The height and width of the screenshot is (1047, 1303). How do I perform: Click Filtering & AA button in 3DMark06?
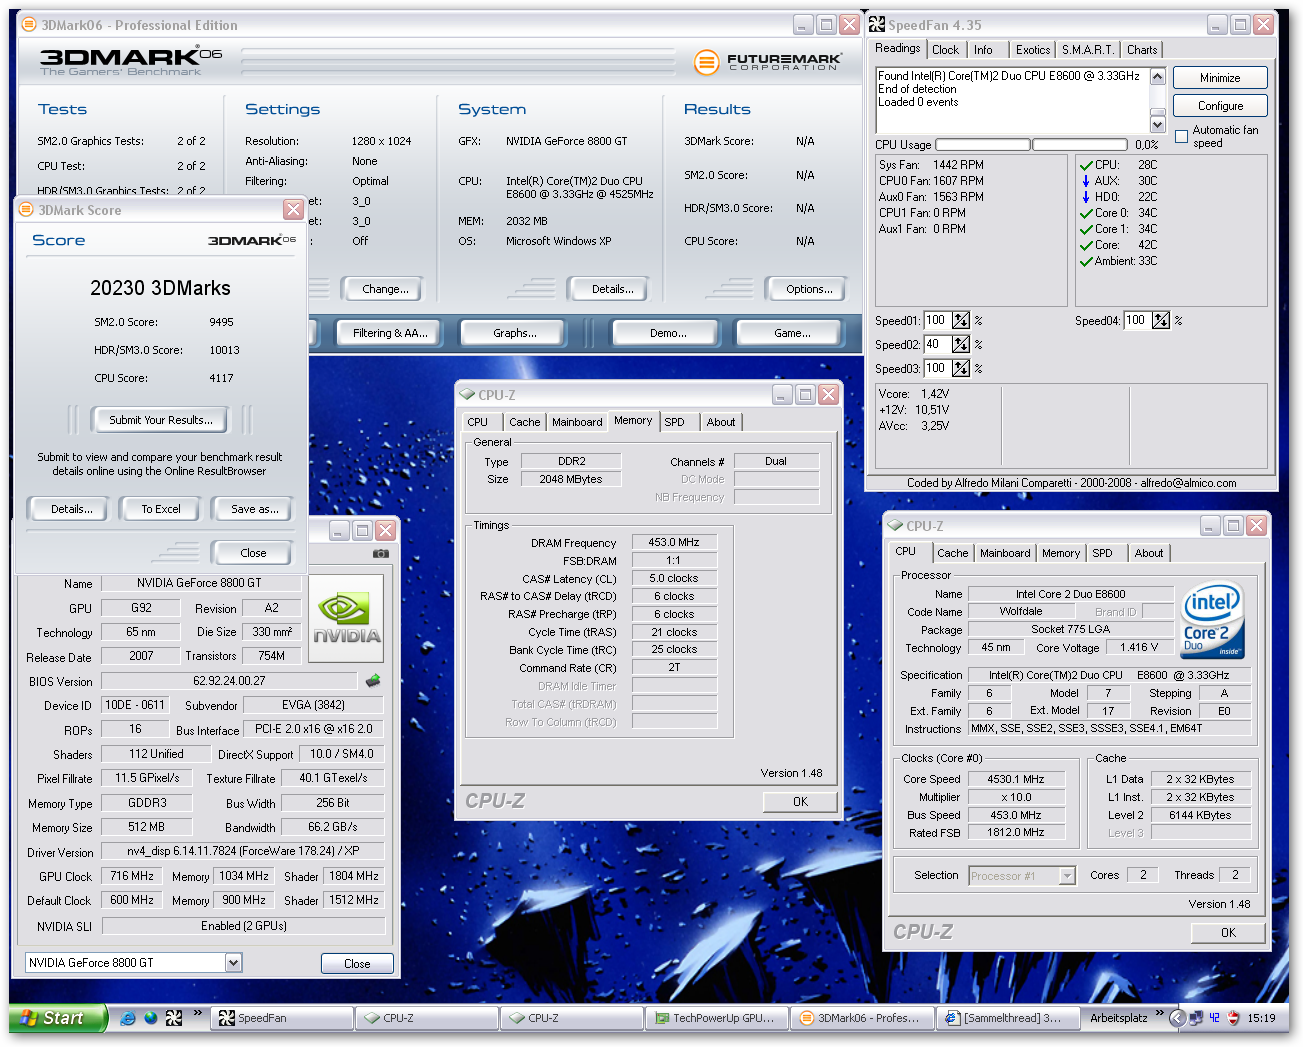tap(389, 333)
